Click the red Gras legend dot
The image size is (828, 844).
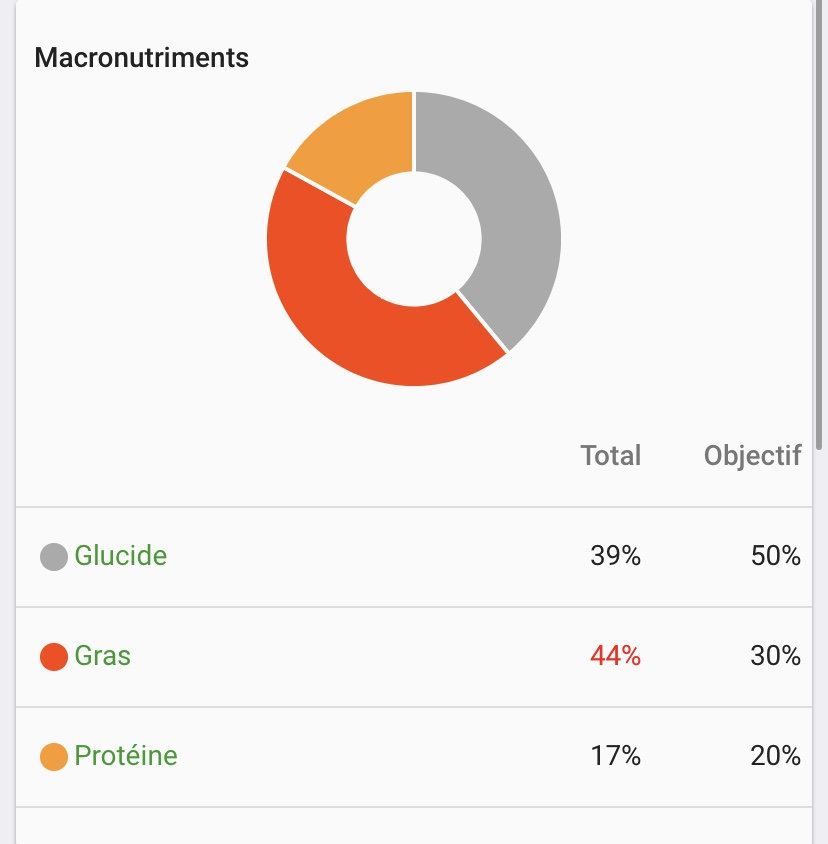pyautogui.click(x=53, y=657)
